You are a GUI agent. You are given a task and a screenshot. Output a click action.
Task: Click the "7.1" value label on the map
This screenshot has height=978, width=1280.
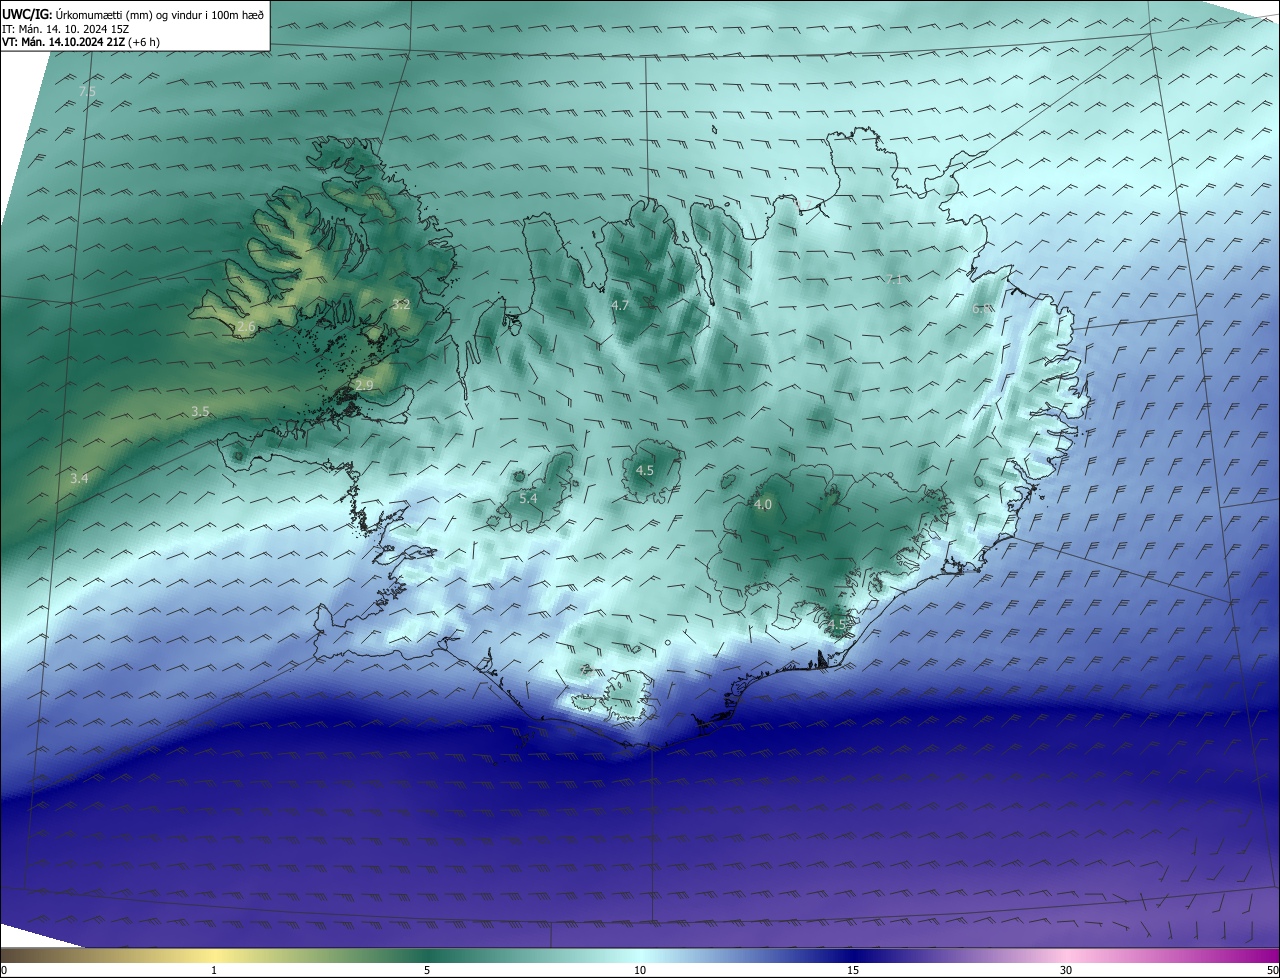(x=893, y=279)
